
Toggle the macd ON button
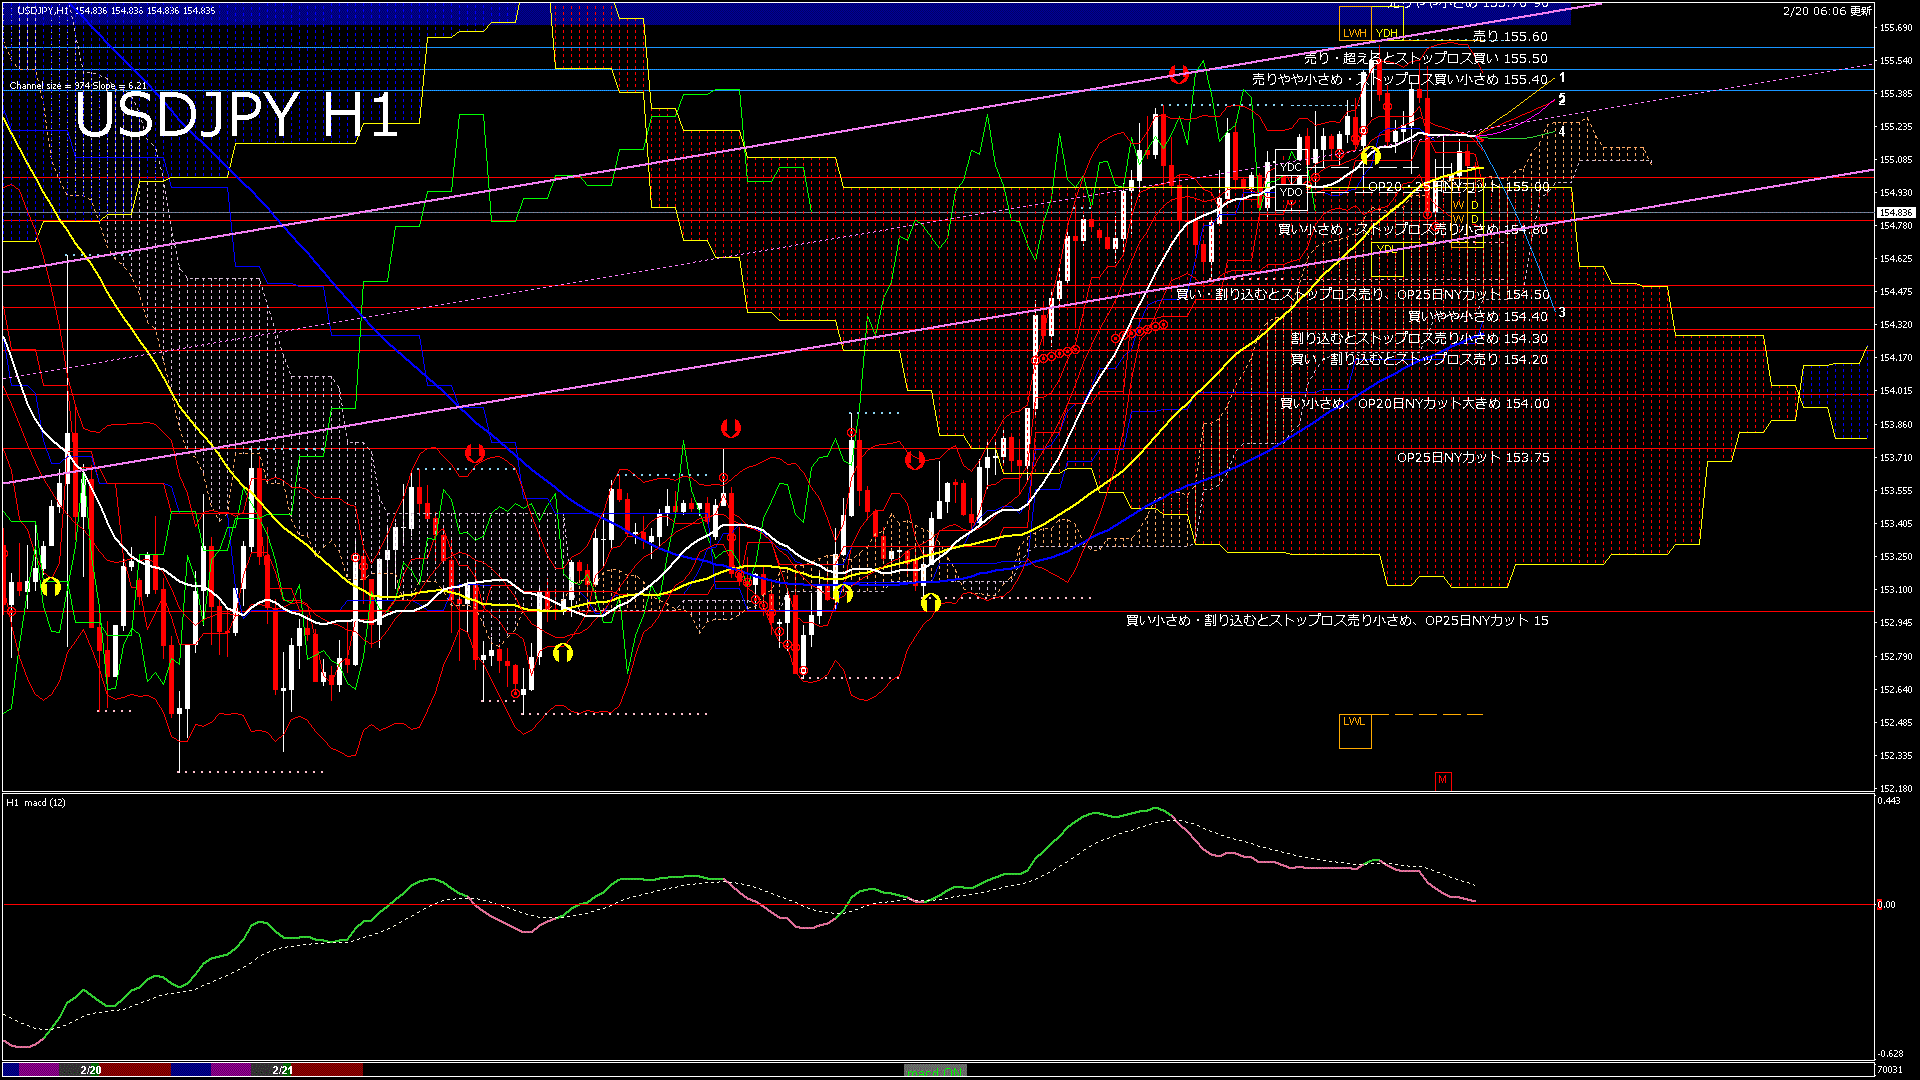[935, 1071]
